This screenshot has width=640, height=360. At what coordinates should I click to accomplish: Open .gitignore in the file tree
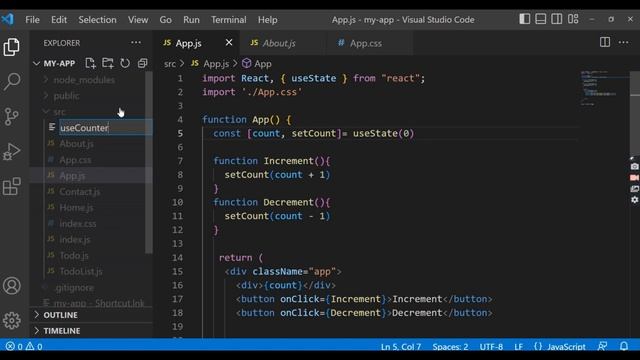[74, 287]
